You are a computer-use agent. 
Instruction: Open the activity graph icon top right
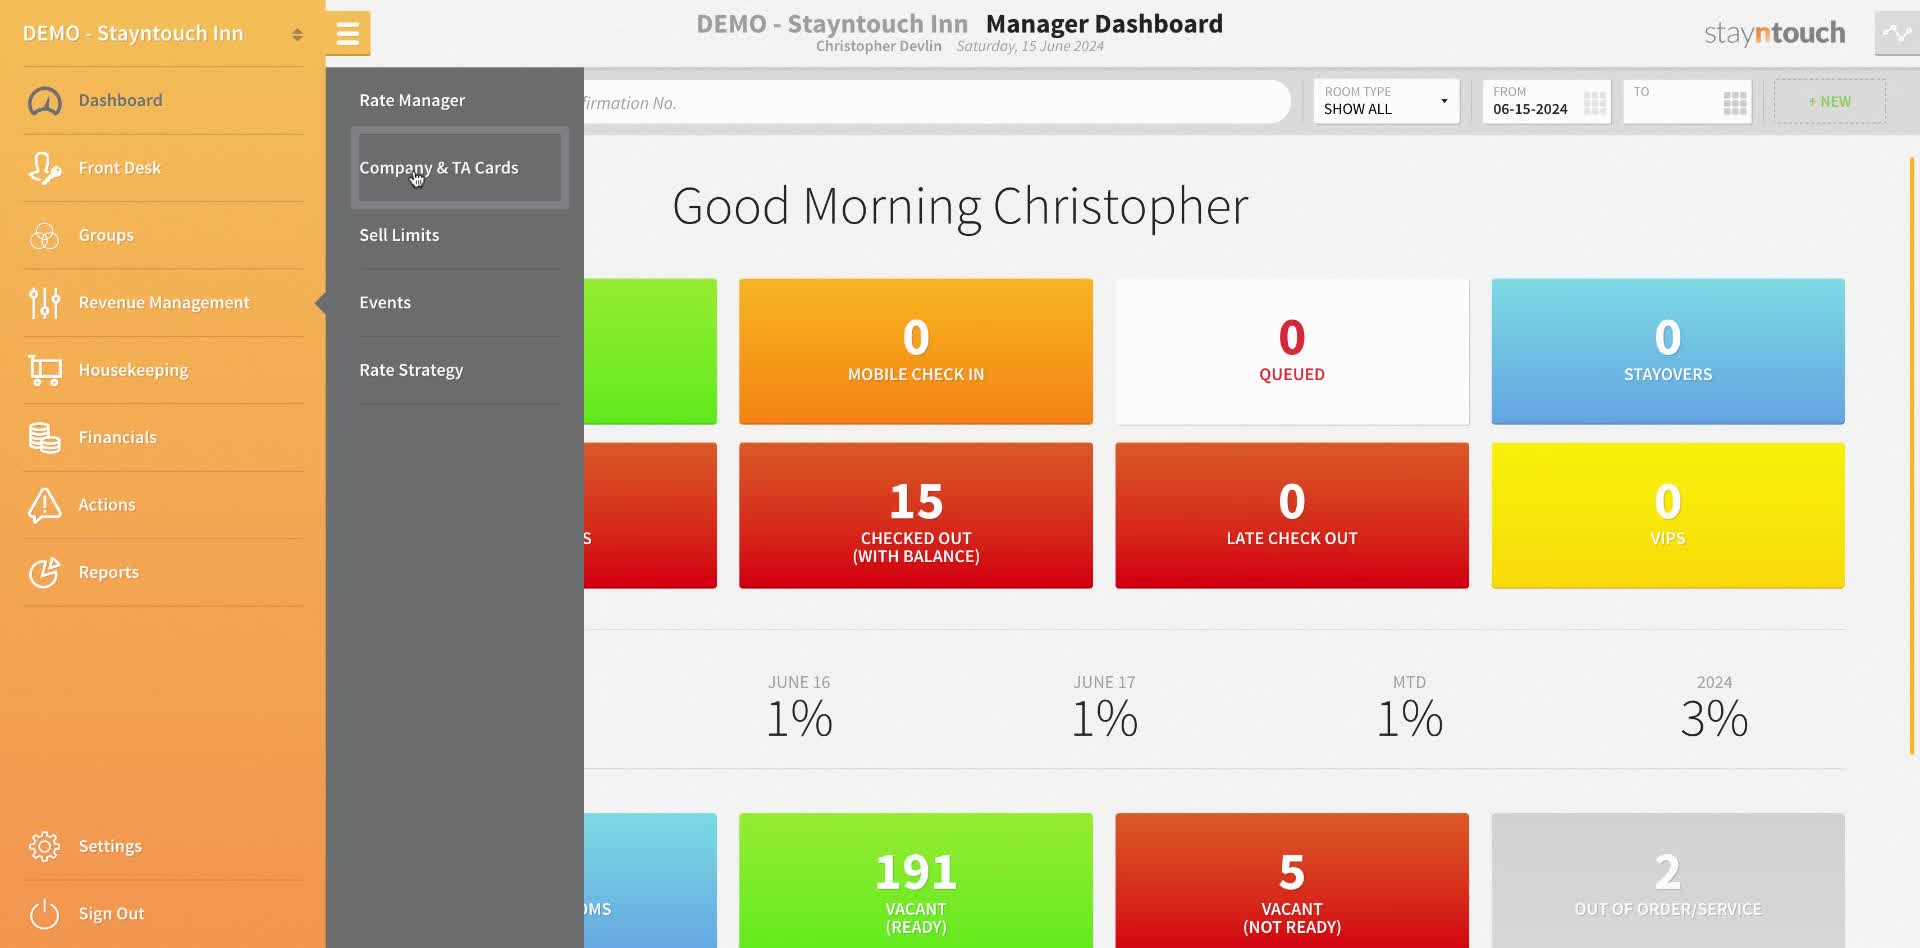[1896, 34]
